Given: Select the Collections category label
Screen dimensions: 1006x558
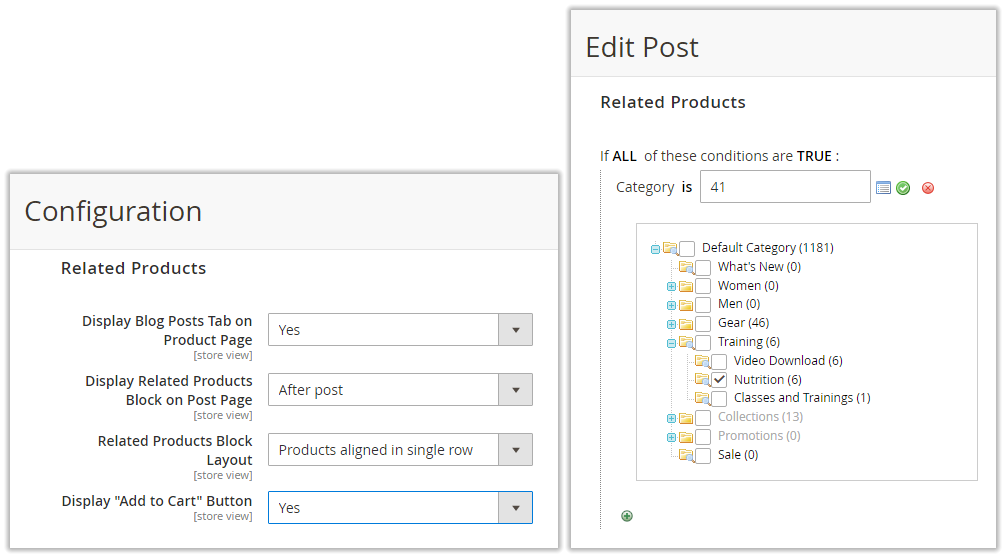Looking at the screenshot, I should click(x=760, y=417).
